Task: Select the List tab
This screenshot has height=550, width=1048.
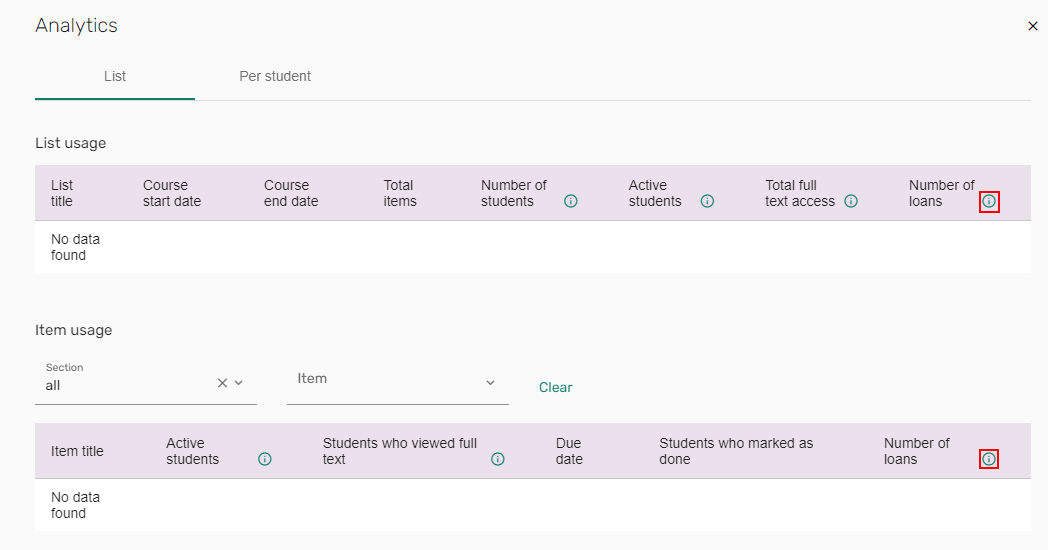Action: click(x=115, y=76)
